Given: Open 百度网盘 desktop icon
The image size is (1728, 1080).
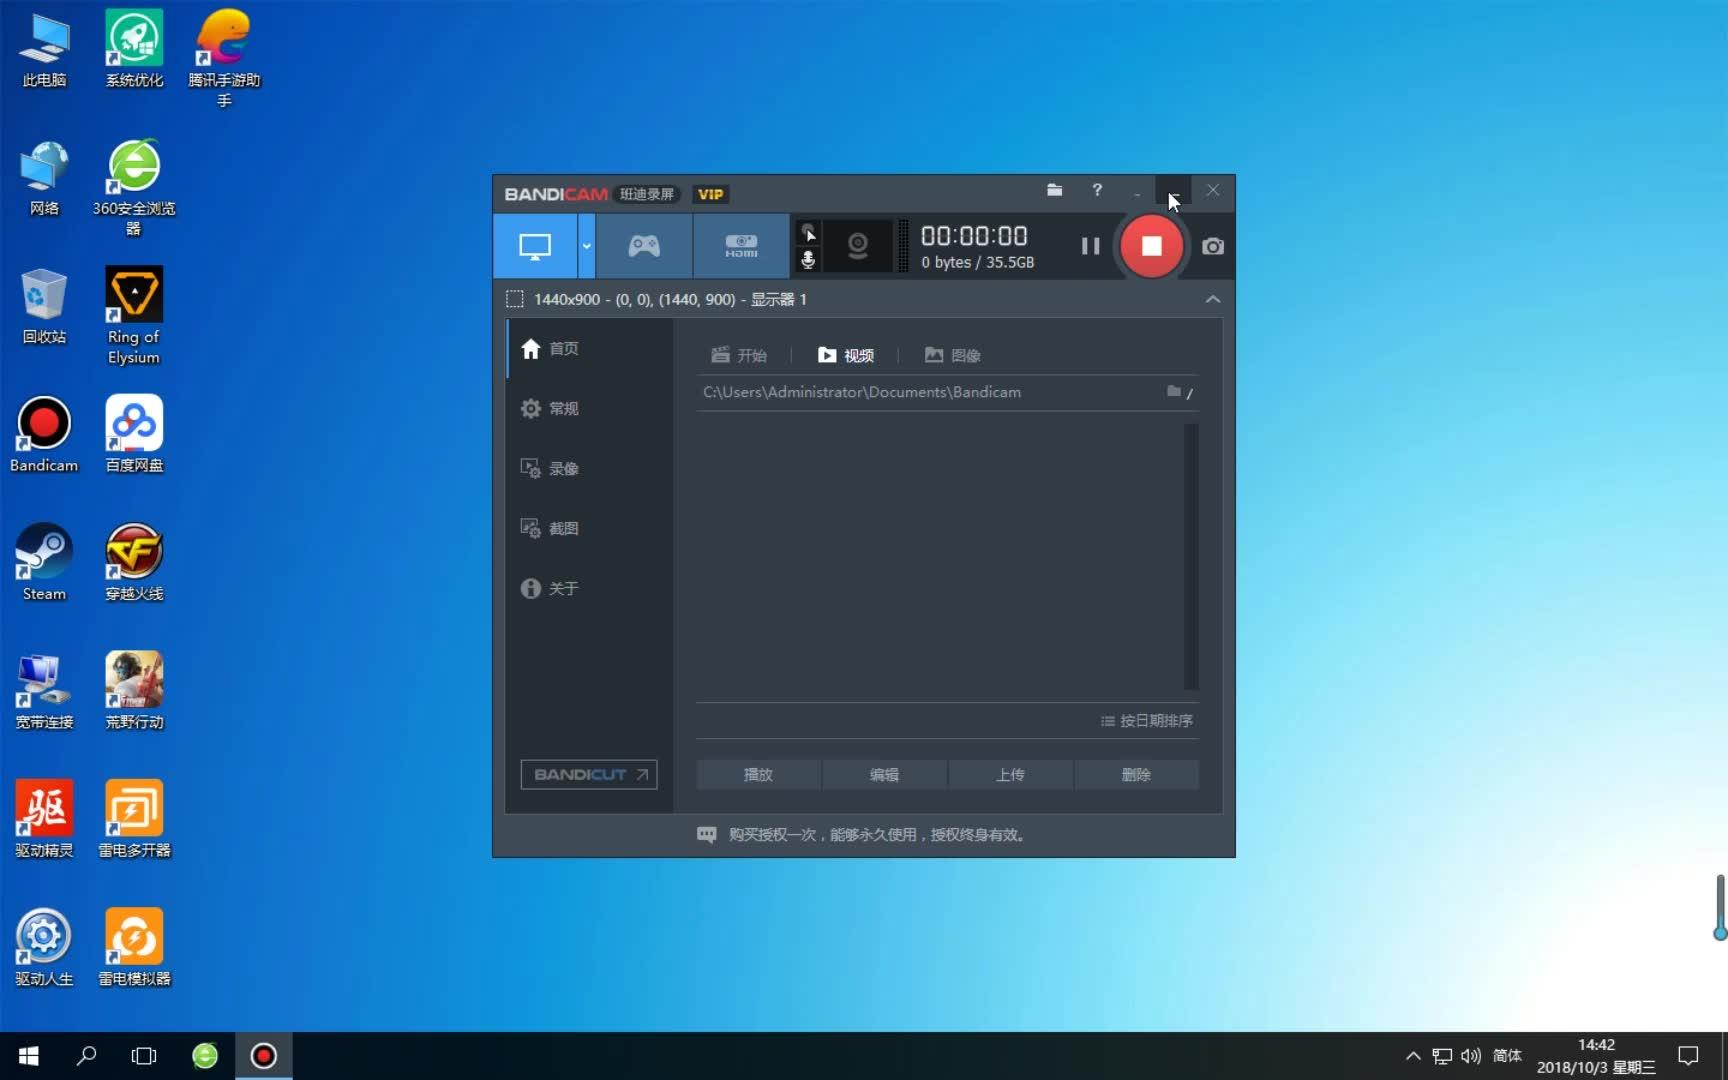Looking at the screenshot, I should click(x=134, y=435).
